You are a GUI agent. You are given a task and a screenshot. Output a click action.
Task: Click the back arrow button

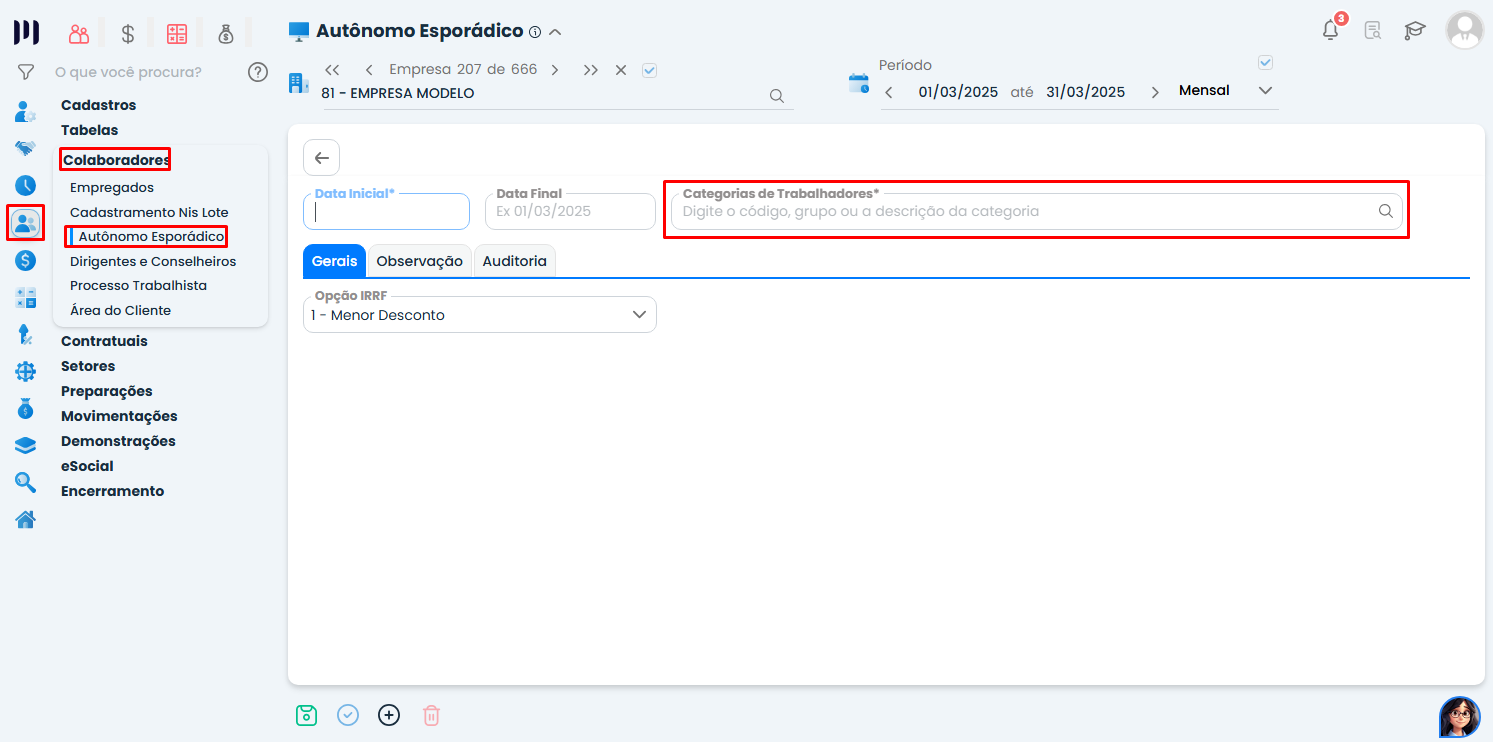tap(321, 158)
